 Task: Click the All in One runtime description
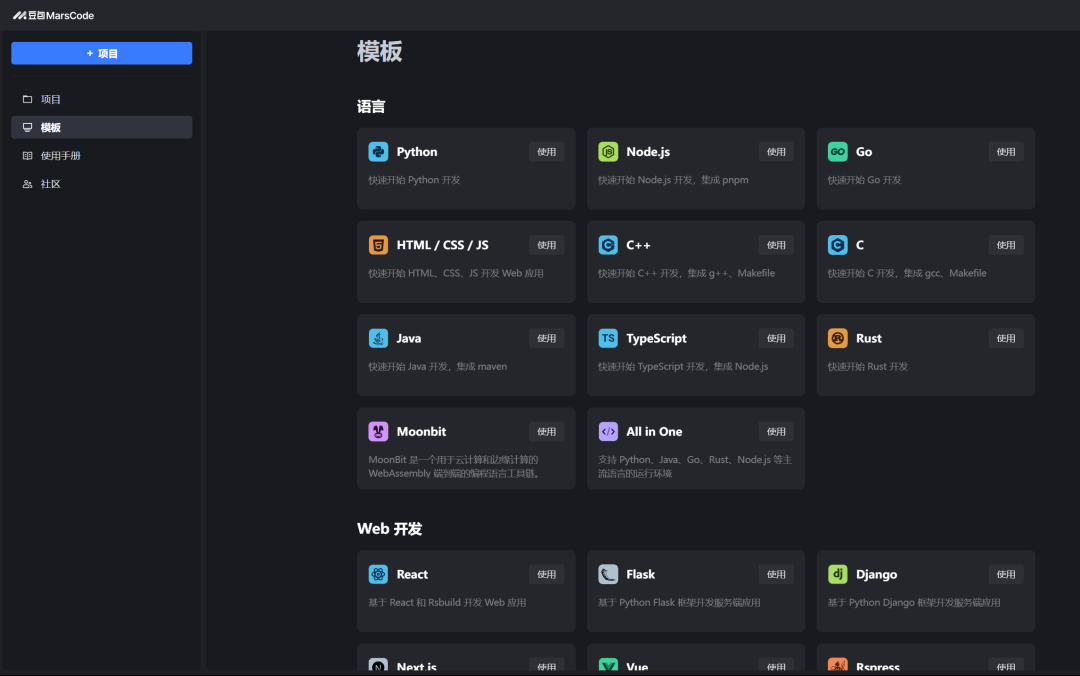click(695, 467)
